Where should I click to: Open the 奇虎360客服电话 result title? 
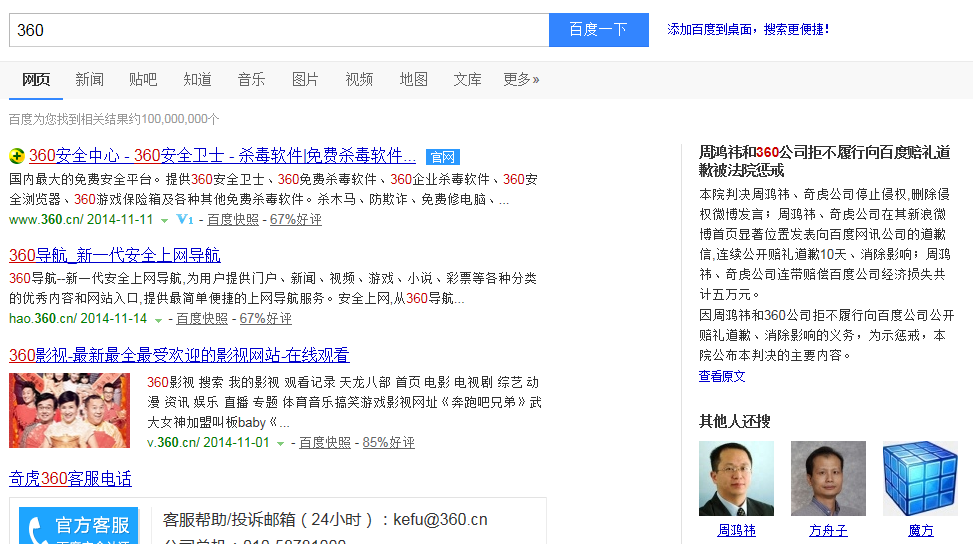click(70, 478)
